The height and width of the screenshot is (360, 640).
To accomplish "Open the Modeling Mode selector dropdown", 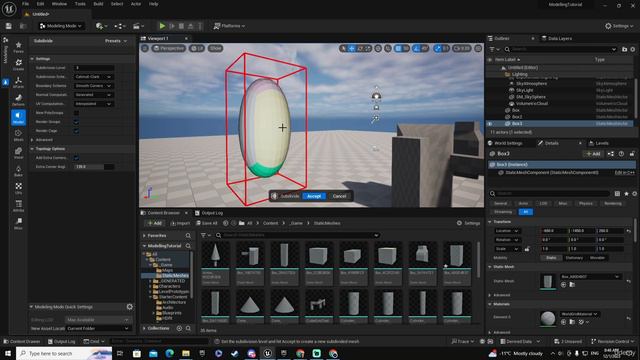I will point(60,26).
